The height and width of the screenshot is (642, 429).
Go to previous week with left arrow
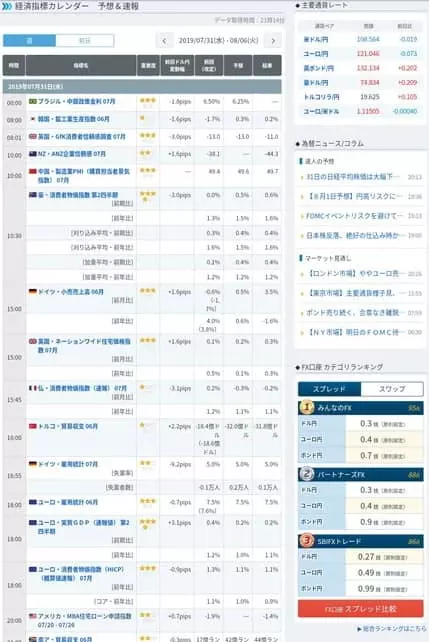pyautogui.click(x=164, y=41)
